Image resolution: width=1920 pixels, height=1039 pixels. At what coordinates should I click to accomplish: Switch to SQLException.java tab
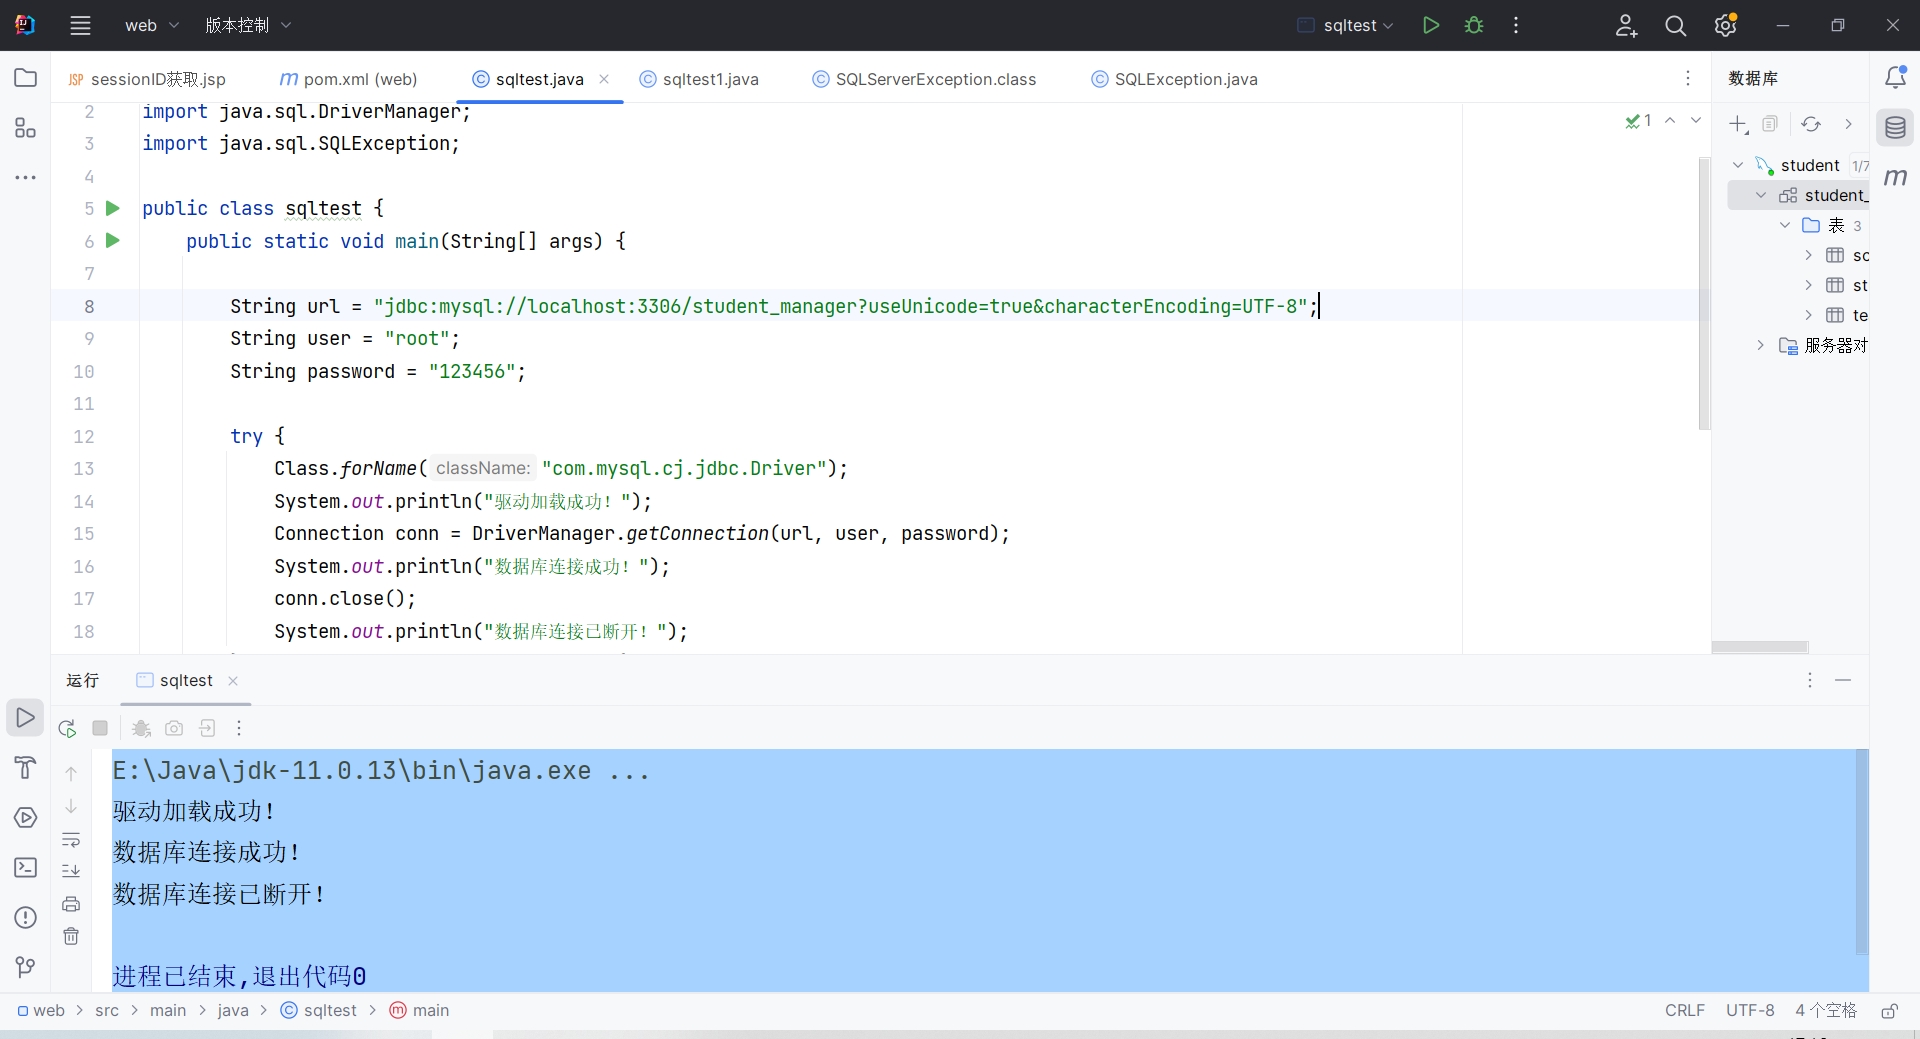[x=1174, y=79]
